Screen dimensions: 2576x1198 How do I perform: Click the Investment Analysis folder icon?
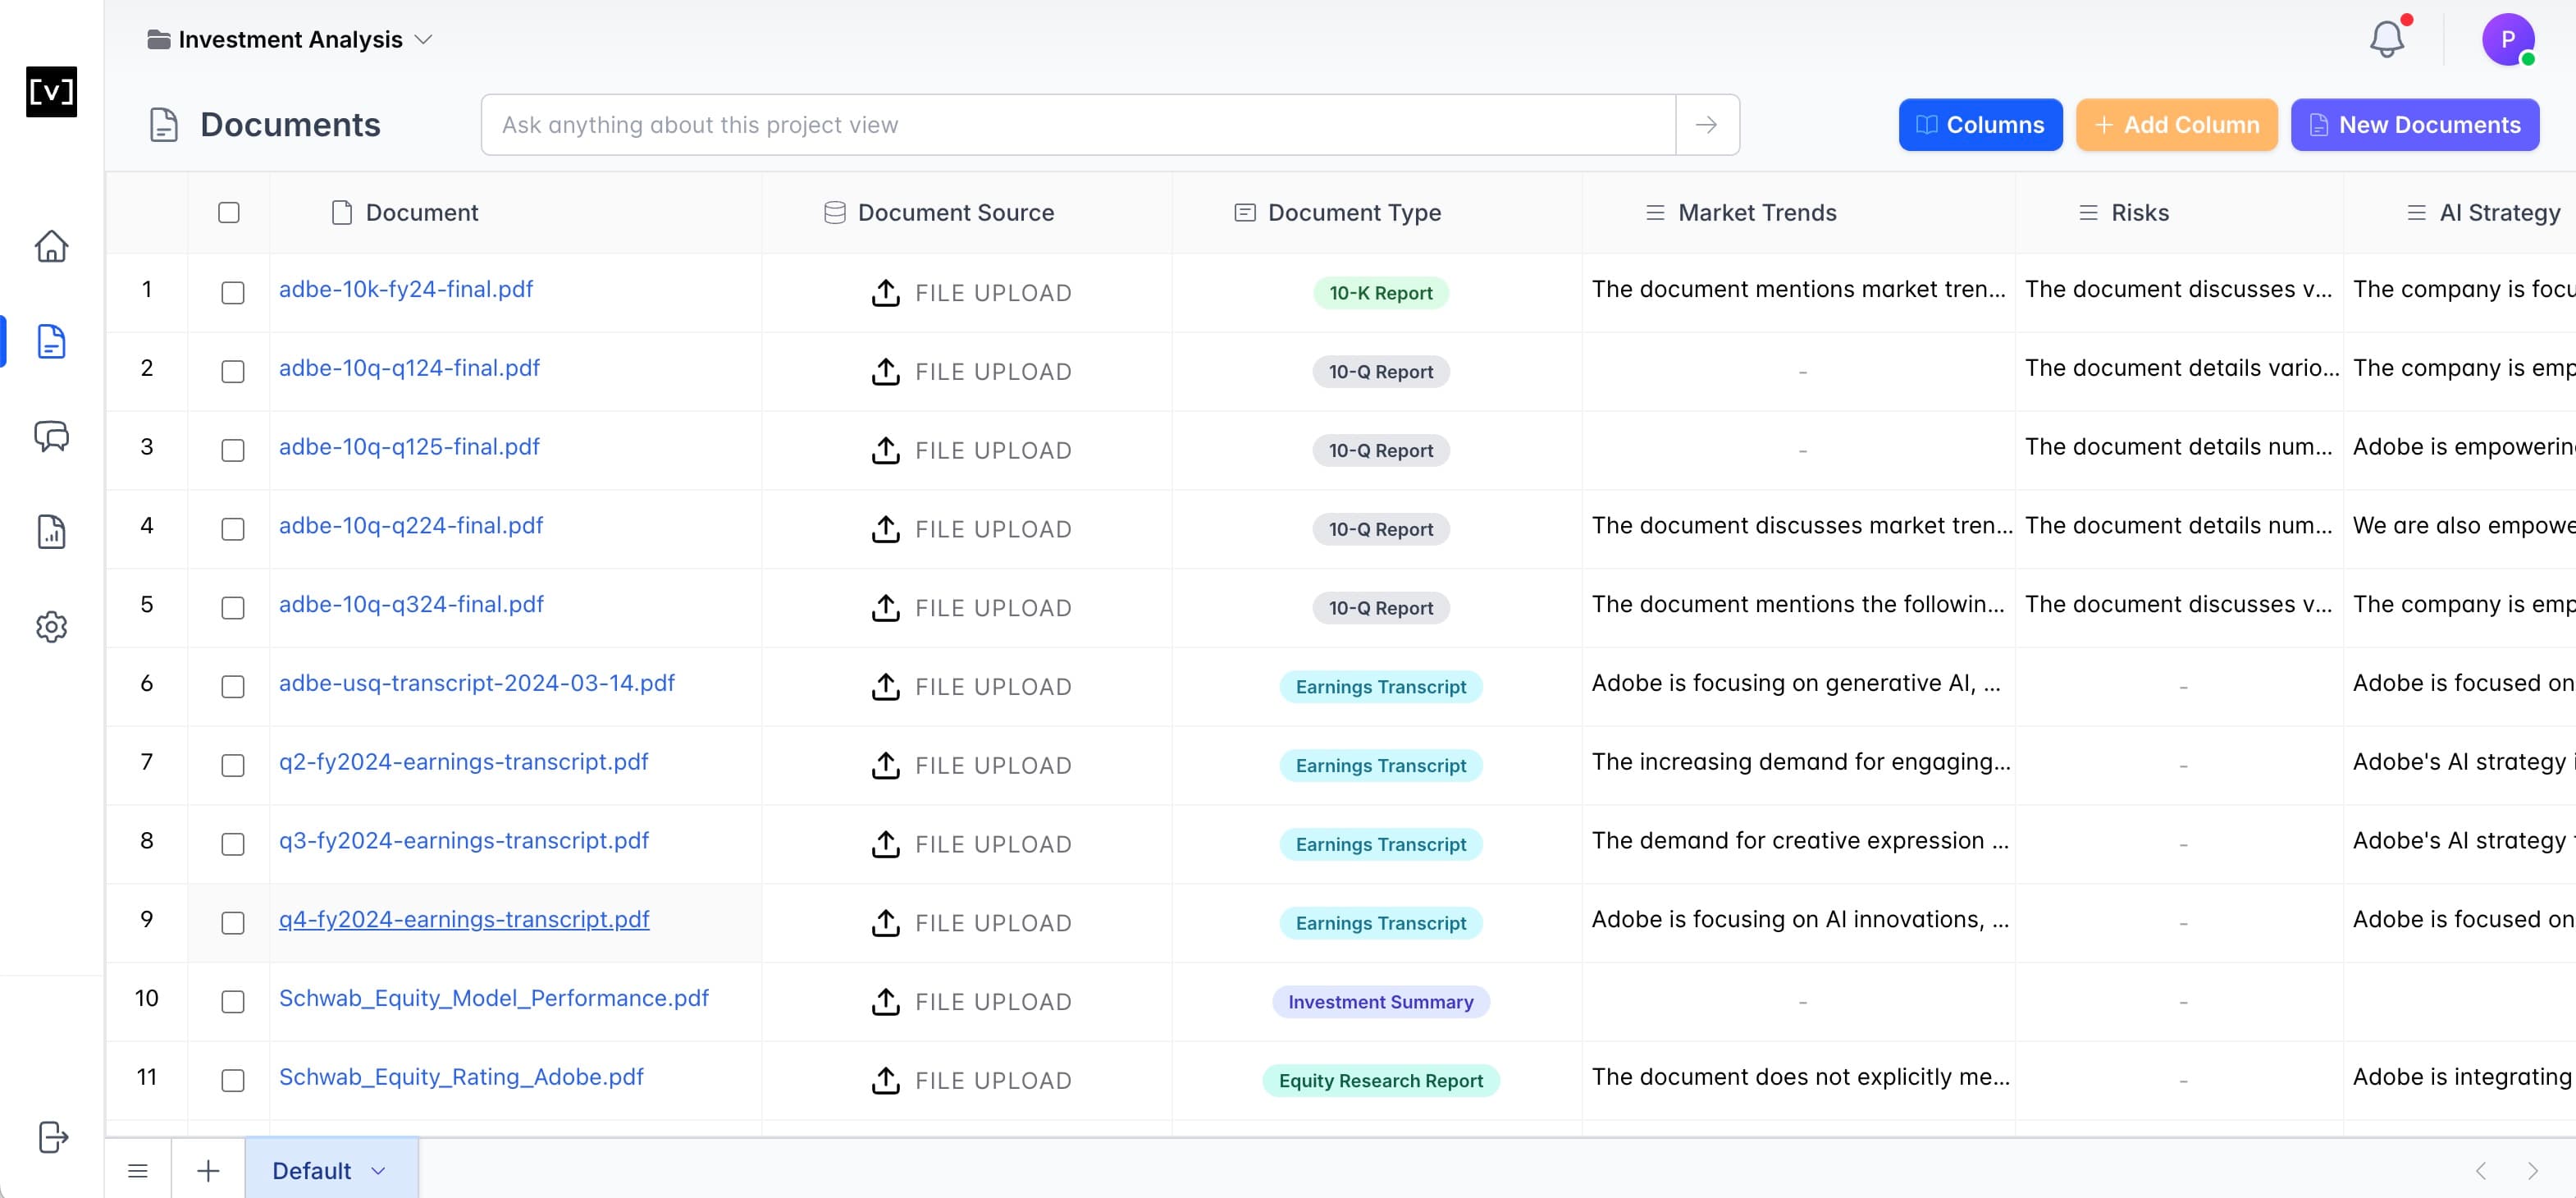coord(159,40)
